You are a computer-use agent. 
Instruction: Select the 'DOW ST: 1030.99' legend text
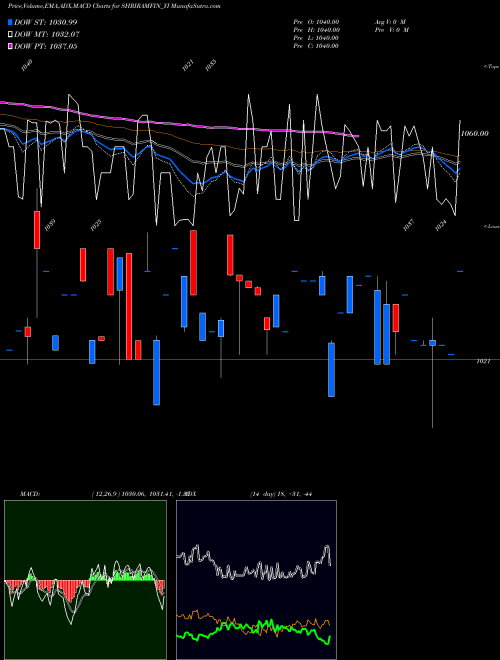[46, 22]
